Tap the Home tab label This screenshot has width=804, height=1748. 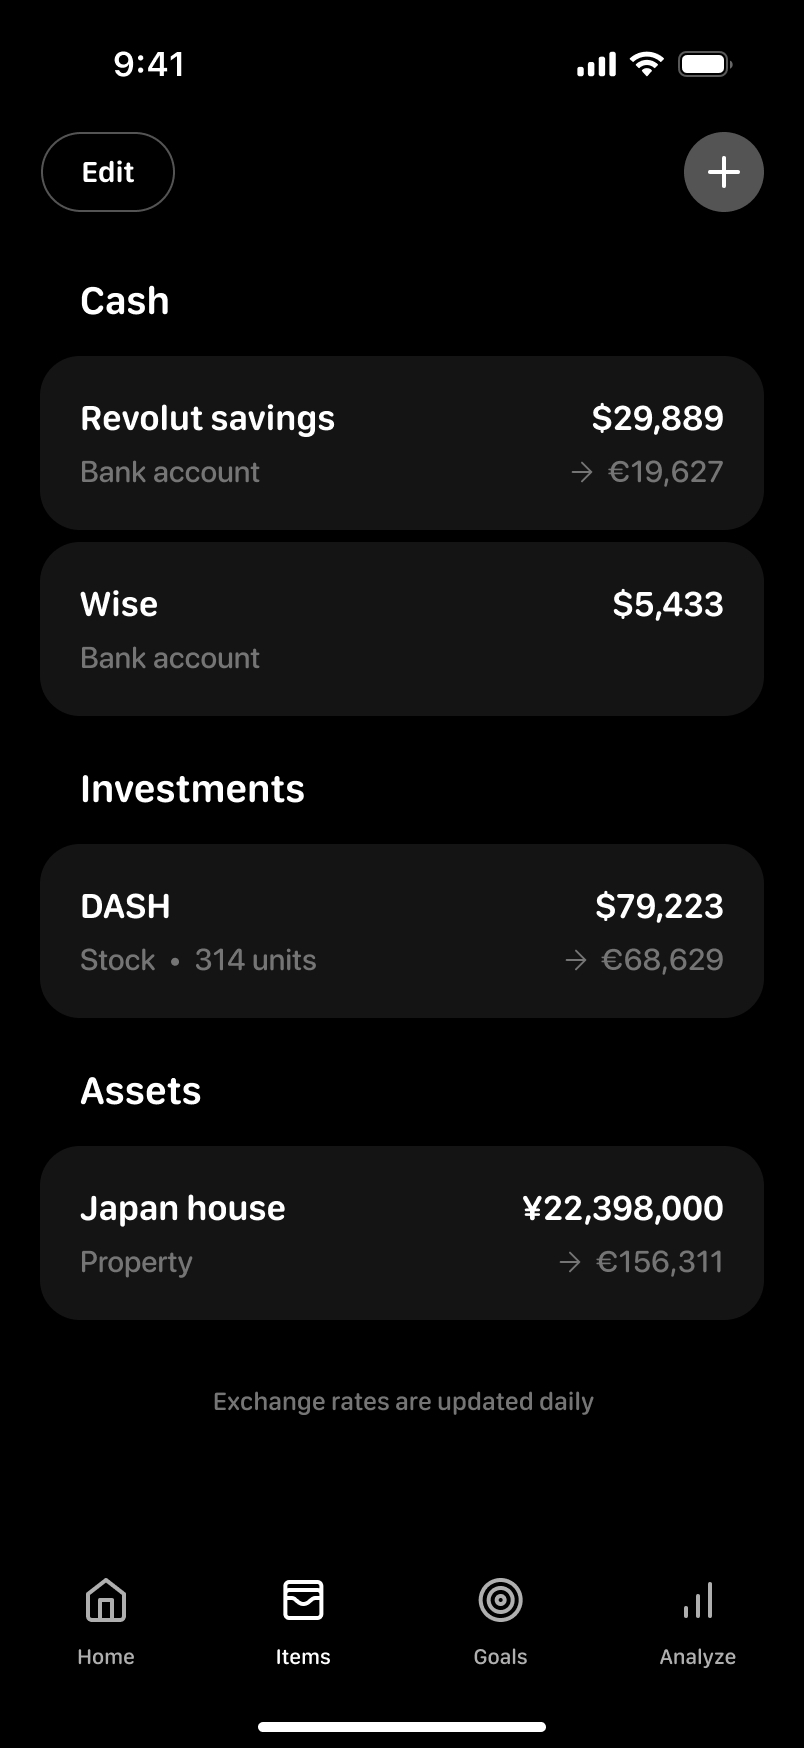pyautogui.click(x=106, y=1657)
